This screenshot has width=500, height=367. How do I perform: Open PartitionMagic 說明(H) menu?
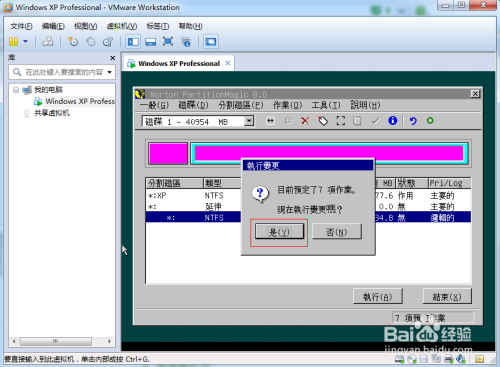click(x=365, y=105)
